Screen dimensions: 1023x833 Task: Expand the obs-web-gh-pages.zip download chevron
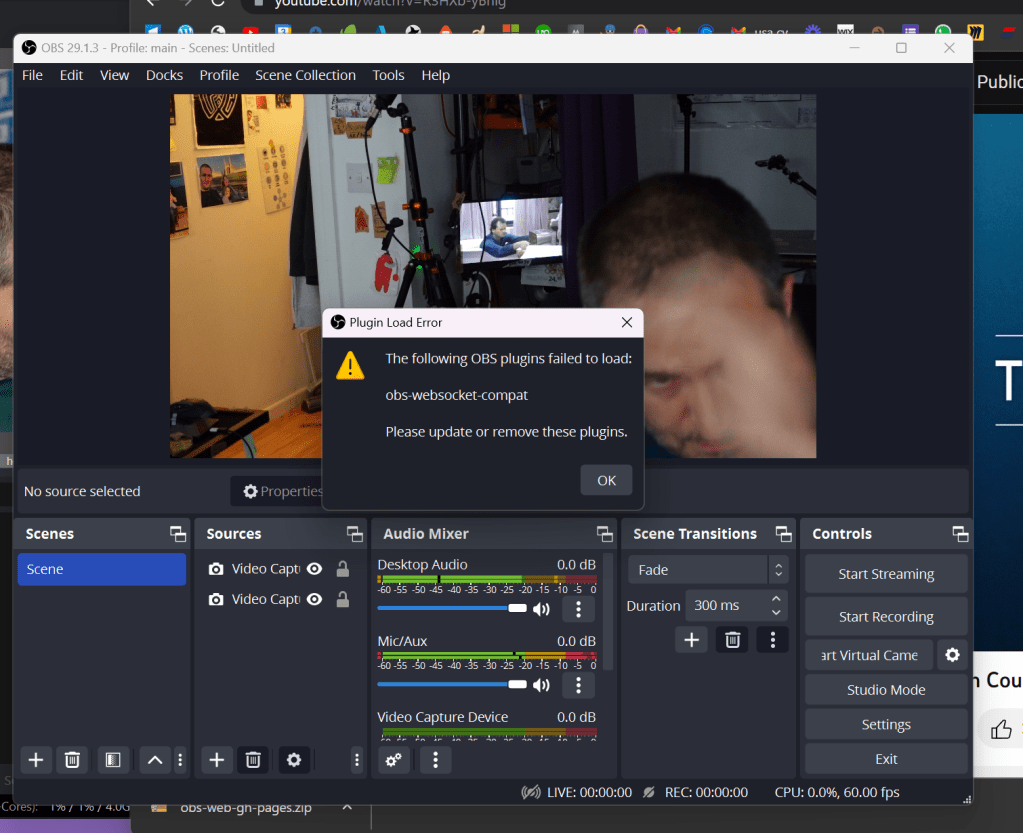(347, 808)
